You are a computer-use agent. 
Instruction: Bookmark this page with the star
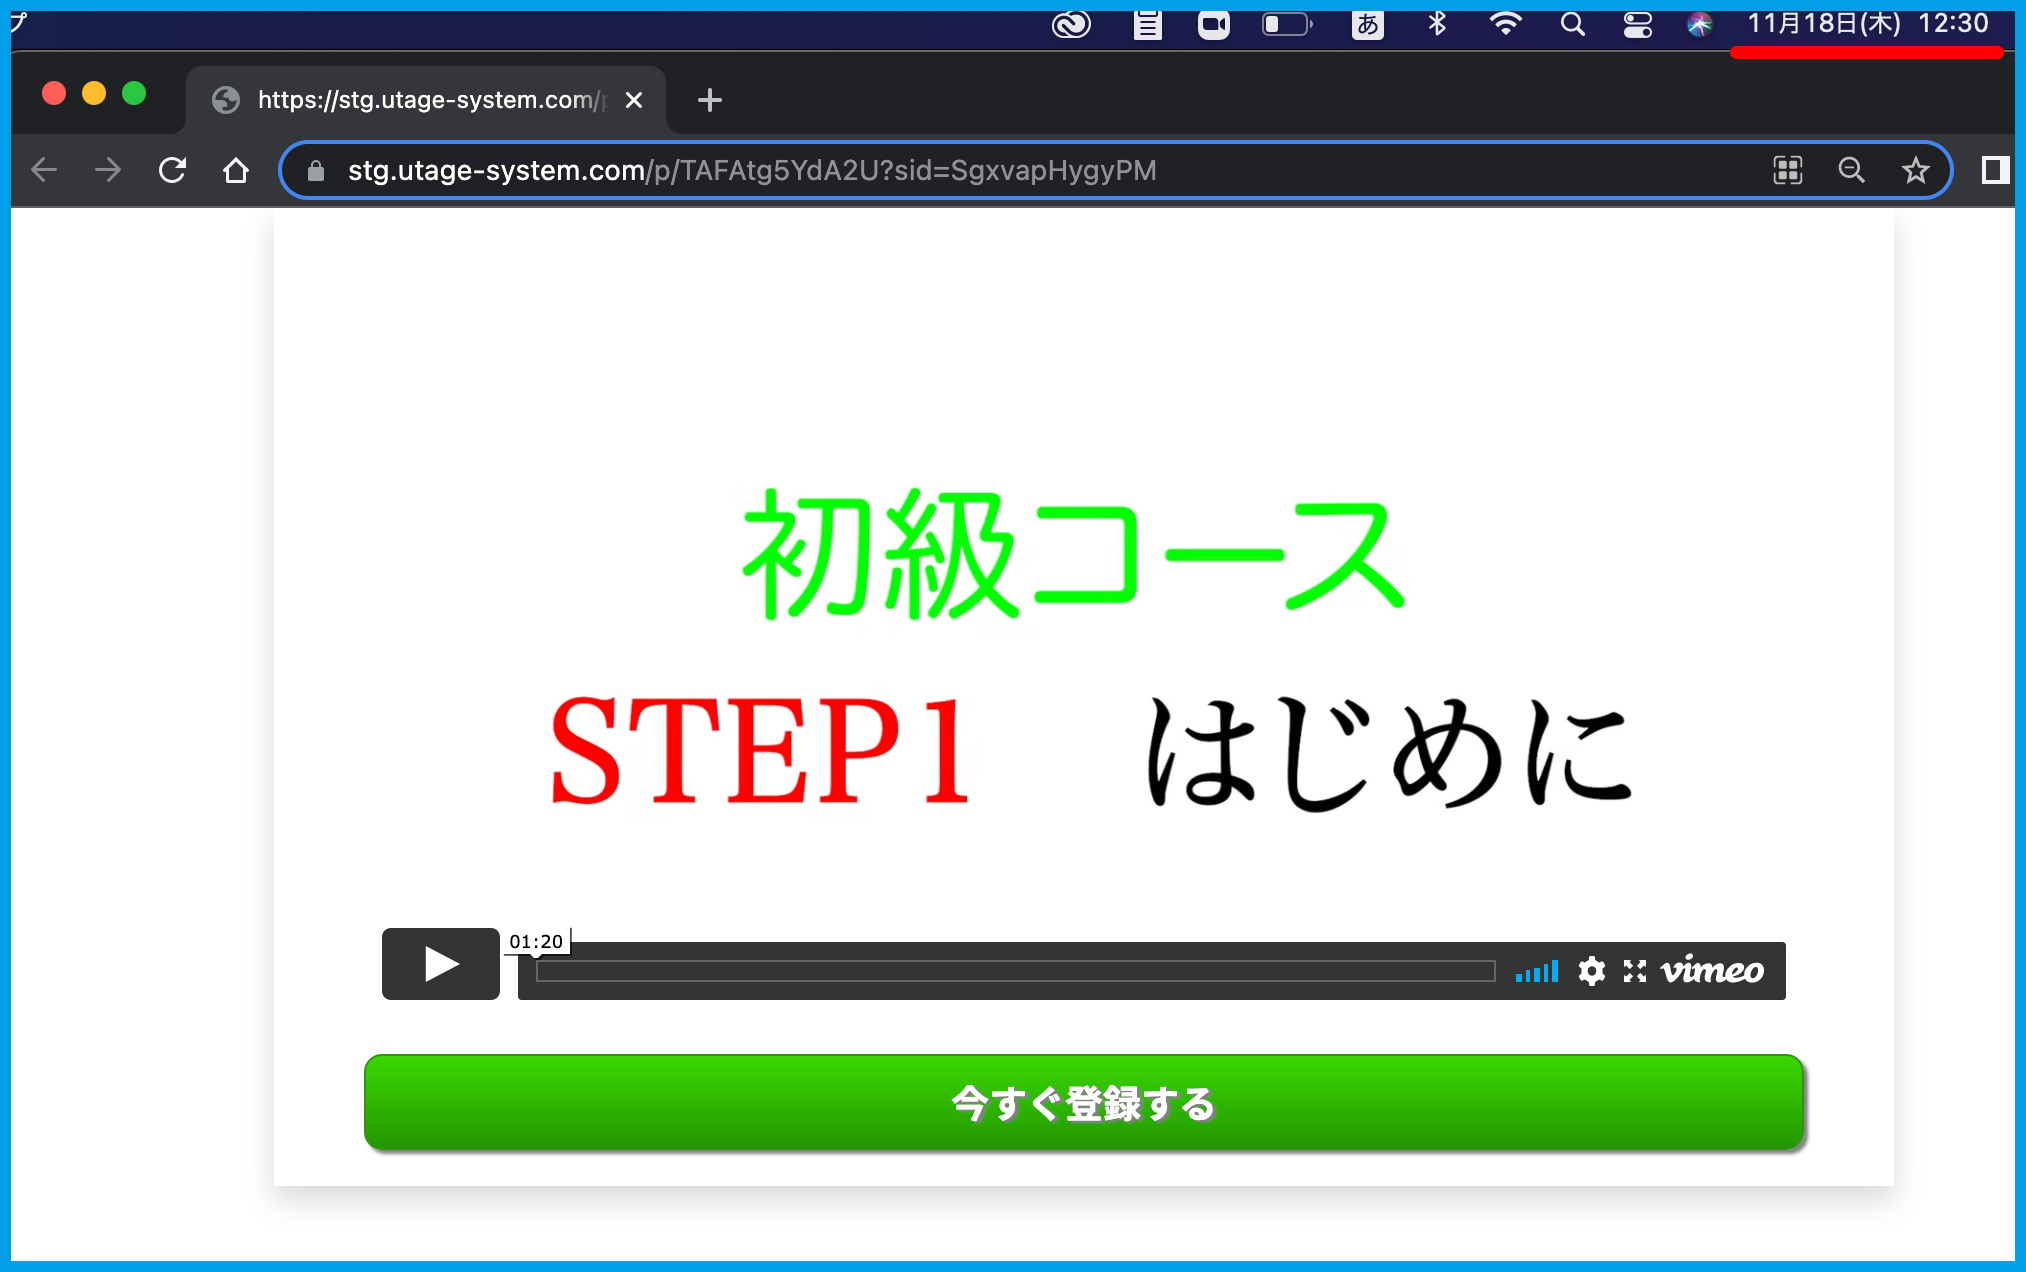pyautogui.click(x=1915, y=171)
